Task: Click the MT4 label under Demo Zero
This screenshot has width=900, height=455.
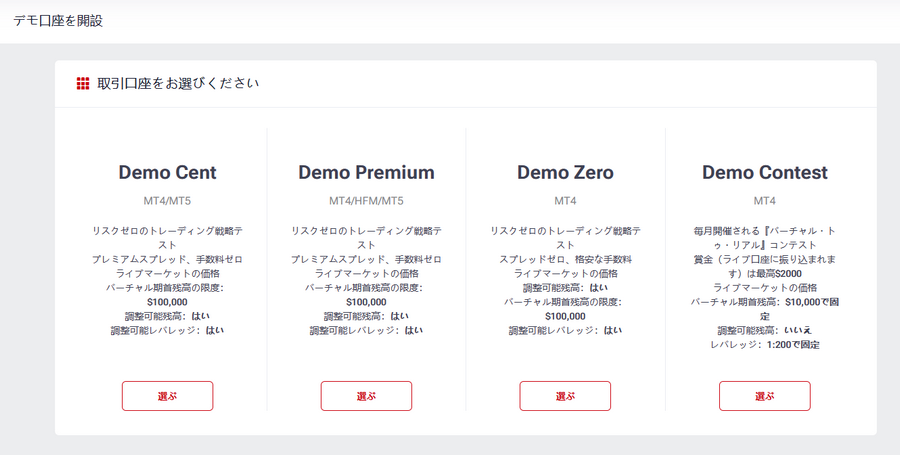Action: click(565, 201)
